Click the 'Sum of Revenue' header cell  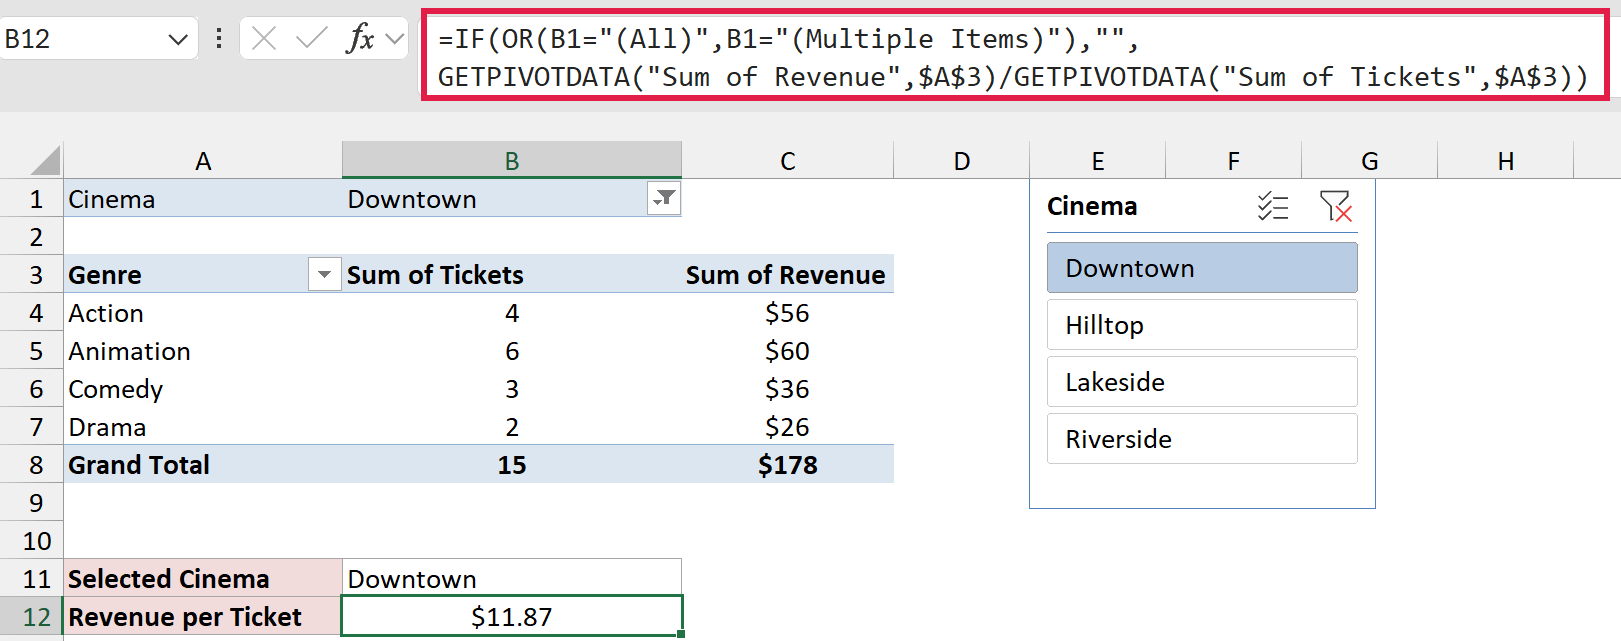click(x=788, y=275)
